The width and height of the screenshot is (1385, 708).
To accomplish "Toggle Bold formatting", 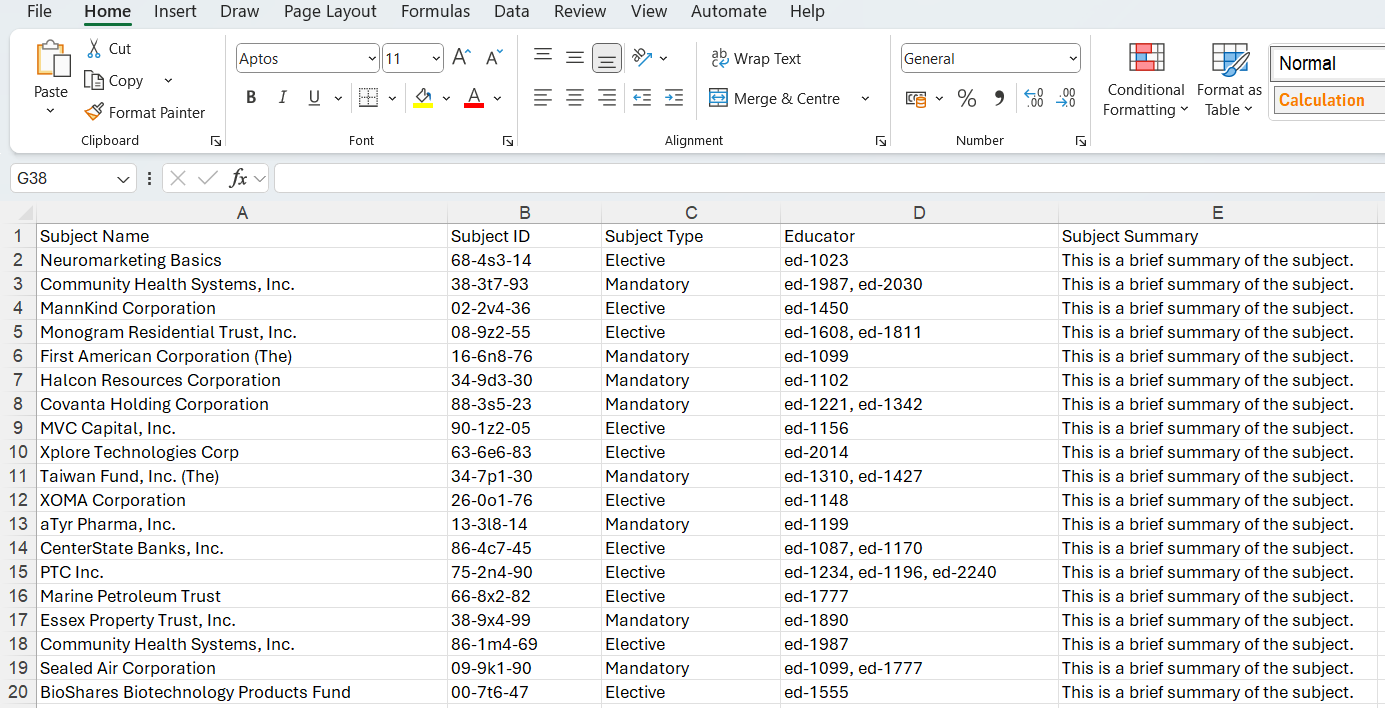I will click(251, 98).
